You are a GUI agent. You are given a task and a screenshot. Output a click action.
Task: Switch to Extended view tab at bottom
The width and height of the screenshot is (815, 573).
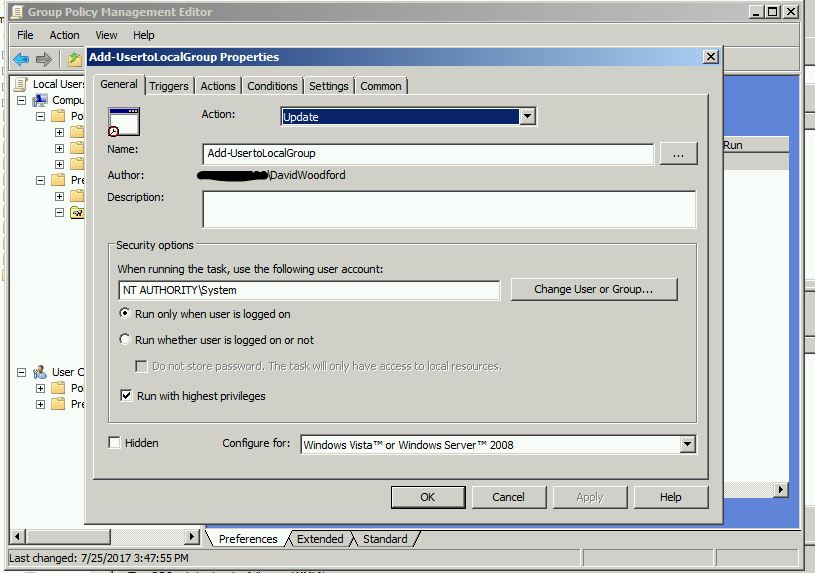(320, 539)
